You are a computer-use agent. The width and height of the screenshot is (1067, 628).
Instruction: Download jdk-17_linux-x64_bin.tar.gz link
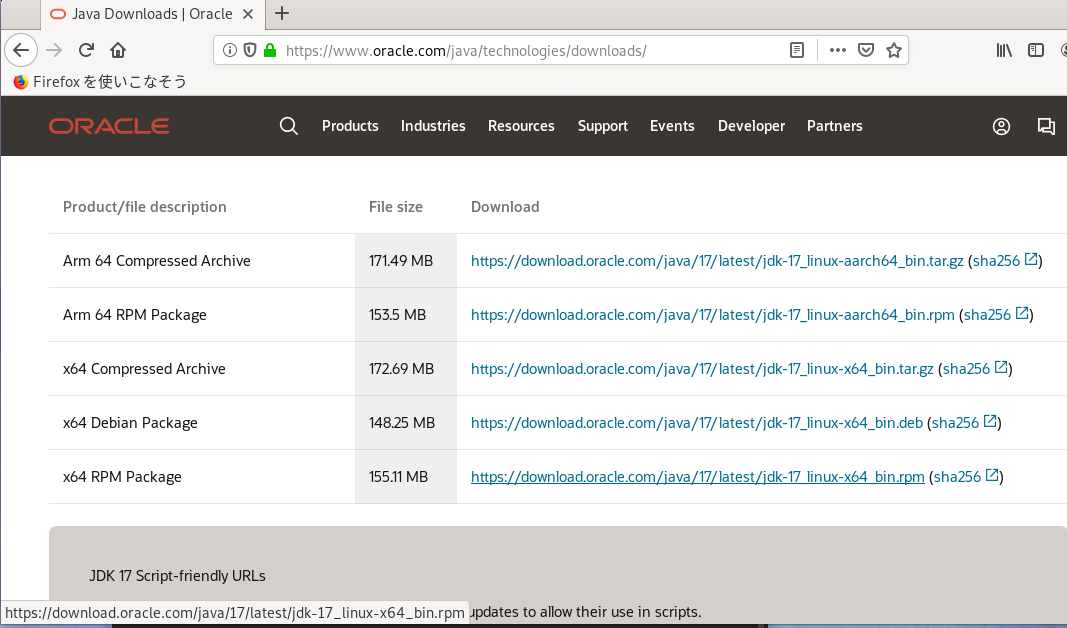[x=702, y=369]
